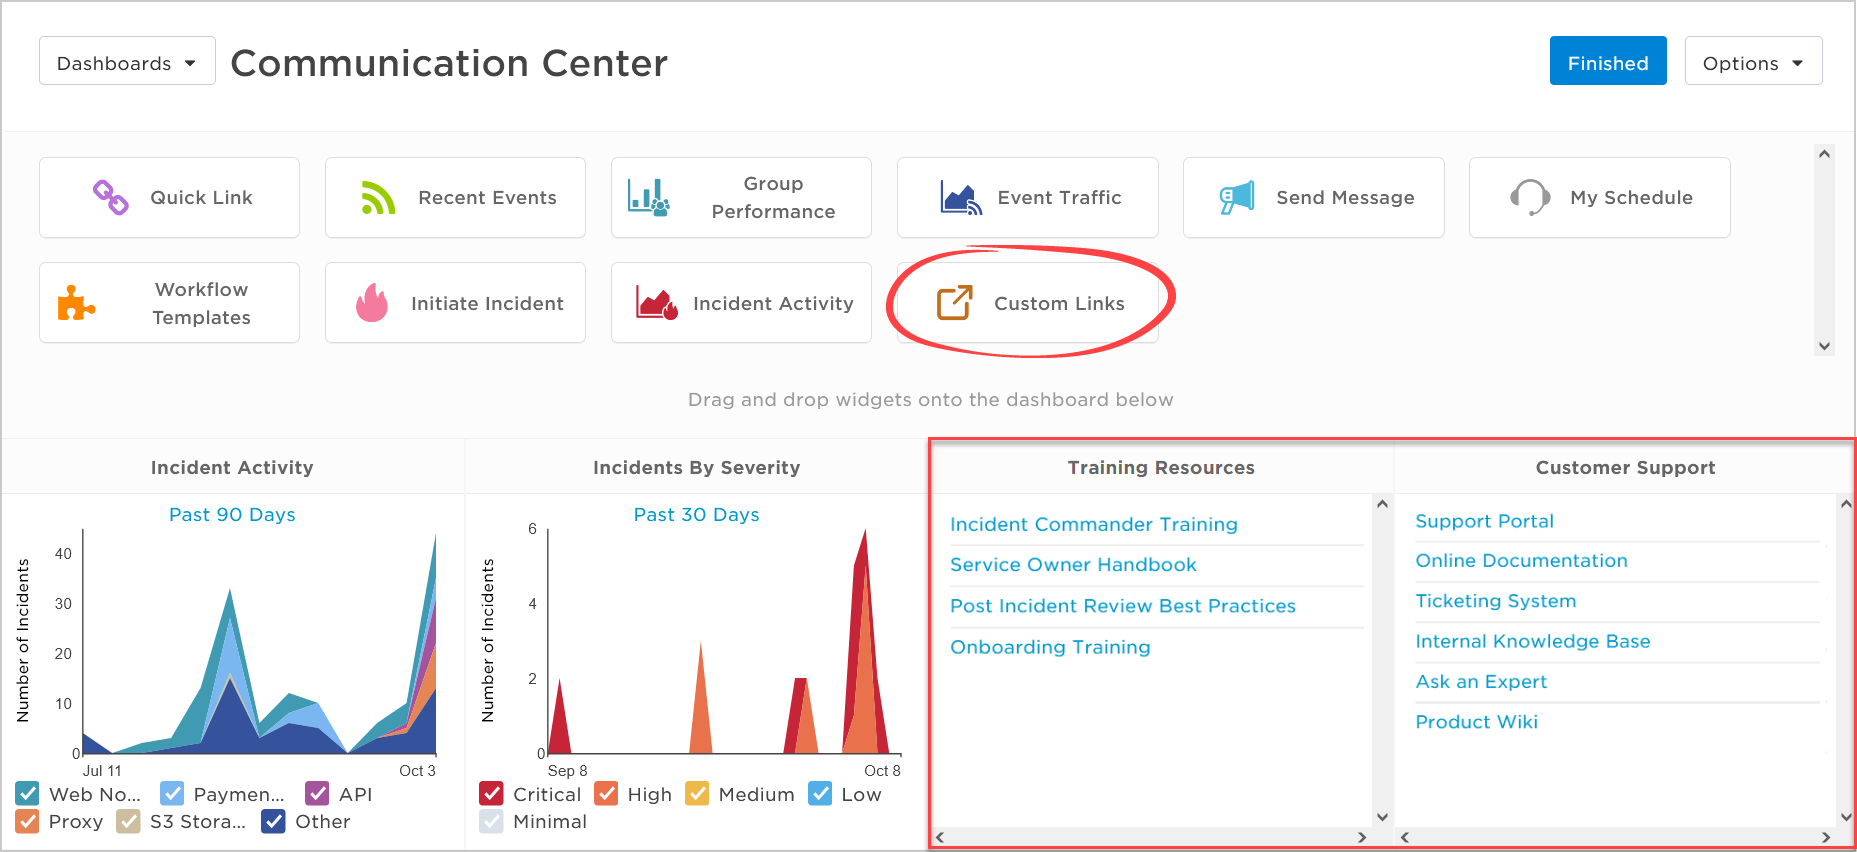Select the Initiate Incident widget label
Viewport: 1857px width, 852px height.
pos(487,303)
